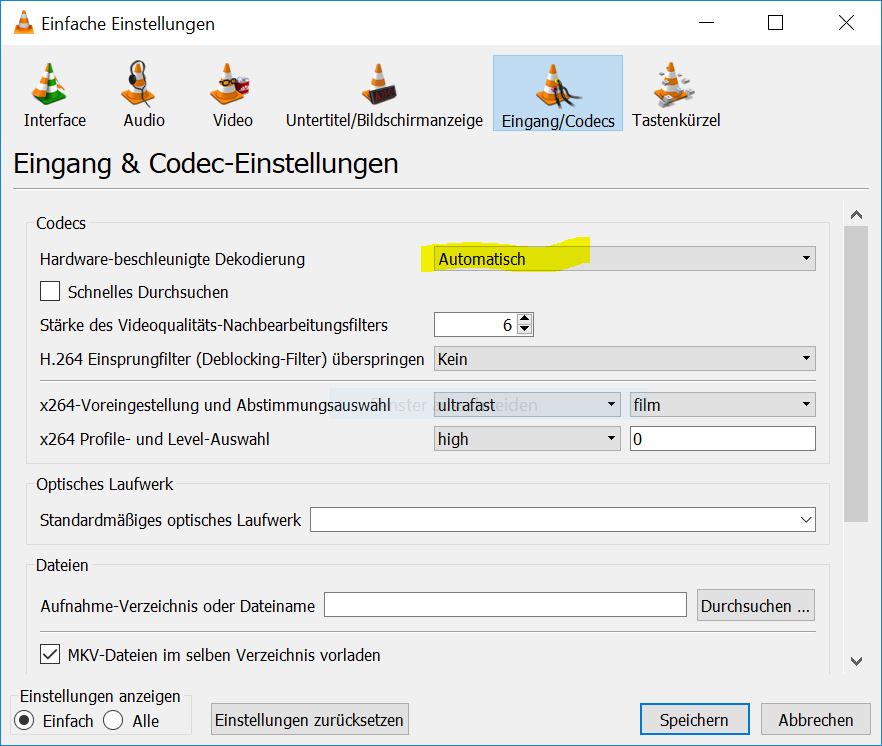This screenshot has height=746, width=882.
Task: Open the Hardware-beschleunigte Dekodierung dropdown
Action: click(624, 259)
